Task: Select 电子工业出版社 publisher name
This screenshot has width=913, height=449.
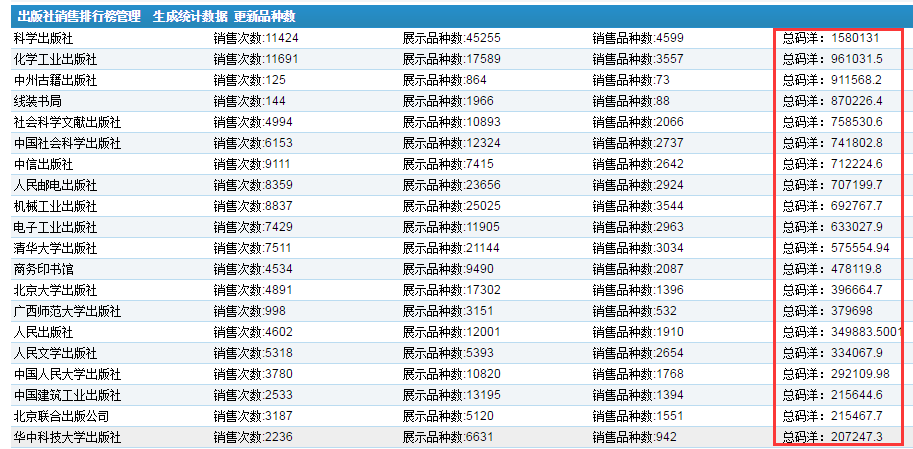Action: (55, 227)
